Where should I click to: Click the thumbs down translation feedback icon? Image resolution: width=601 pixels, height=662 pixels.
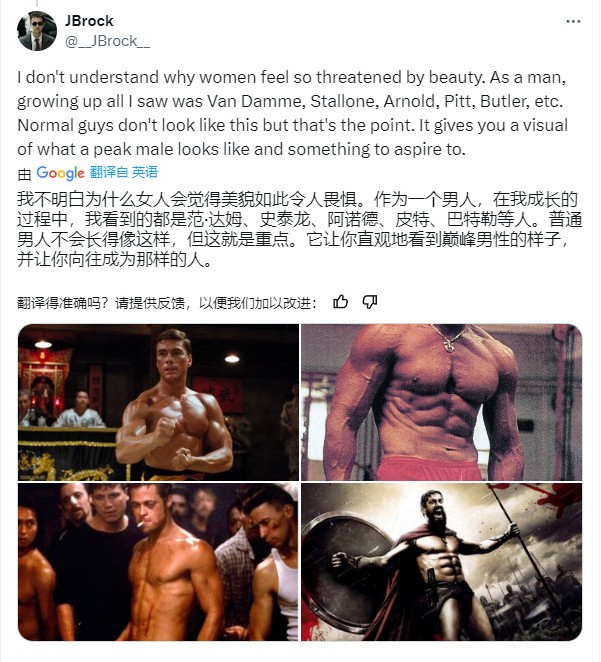coord(370,302)
